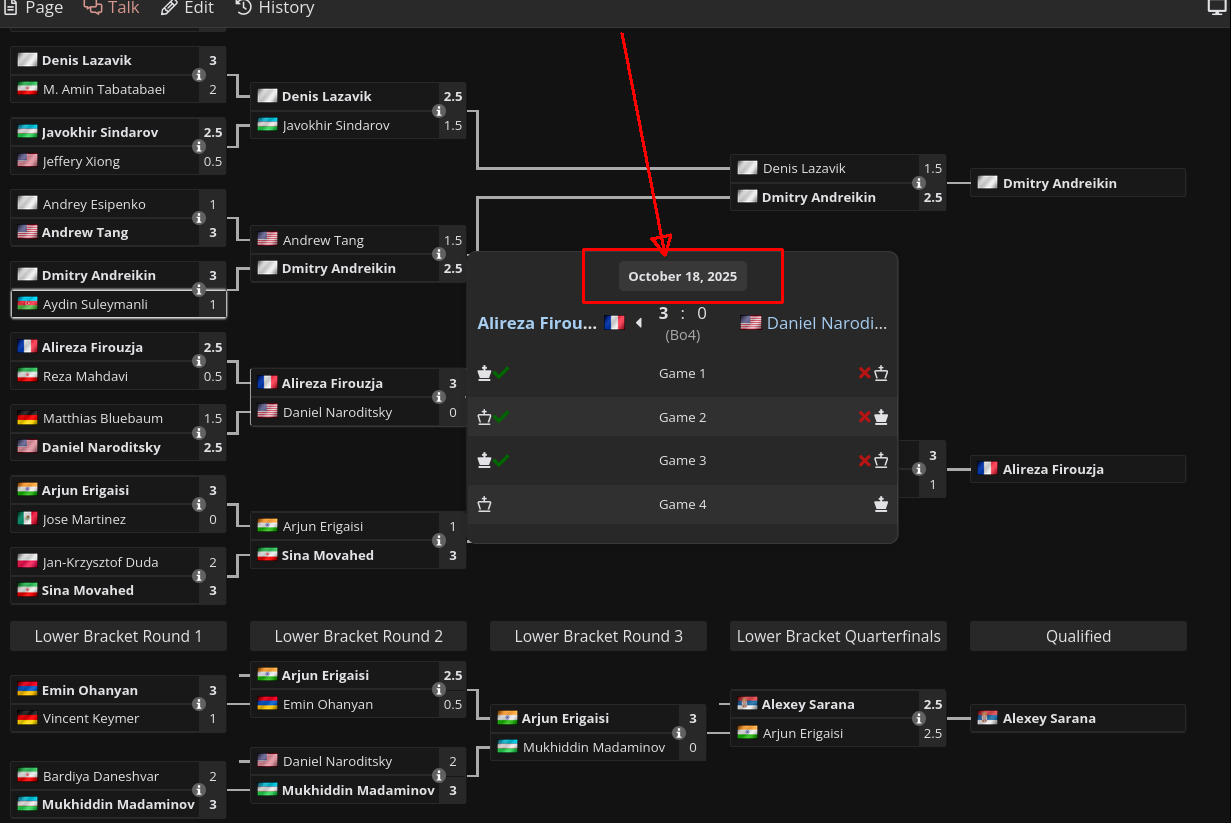Click Firouzja's king icon in Game 4 row
This screenshot has height=823, width=1231.
click(485, 504)
